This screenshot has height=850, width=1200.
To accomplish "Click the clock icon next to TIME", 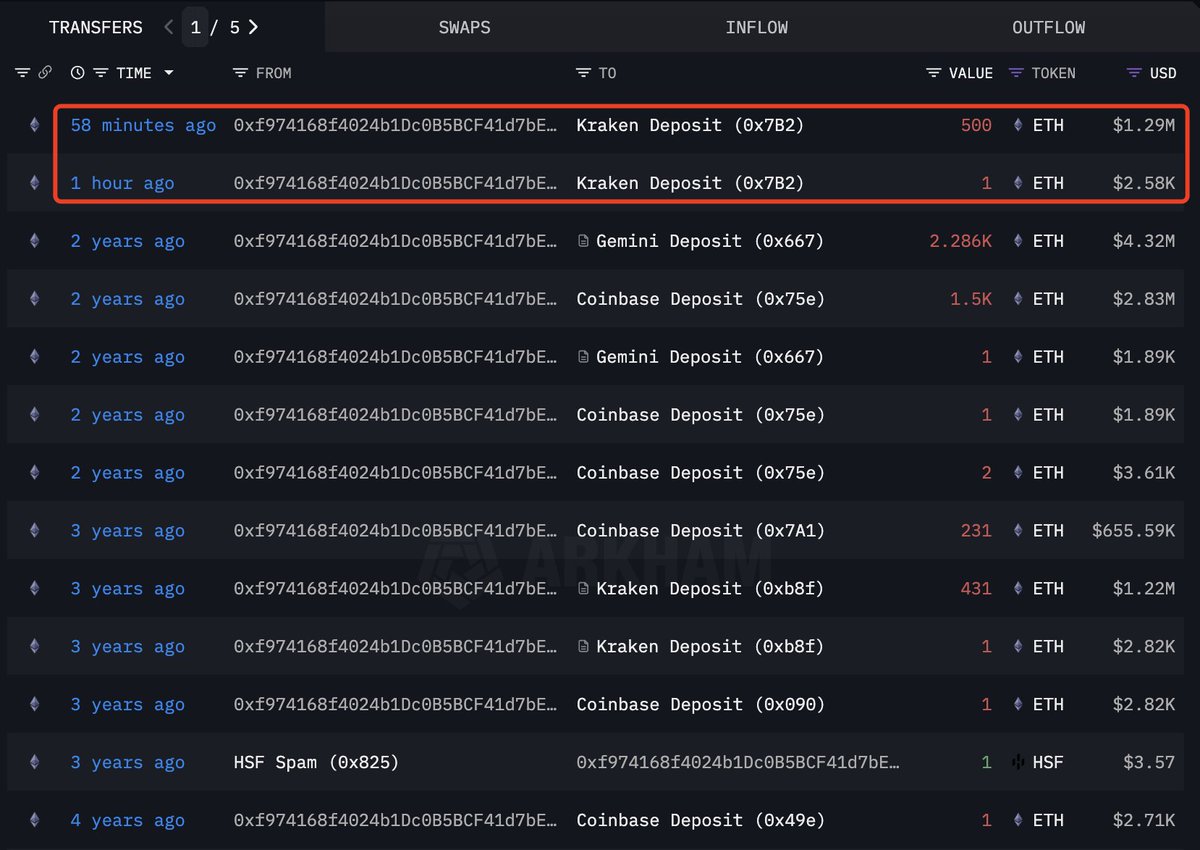I will pyautogui.click(x=78, y=73).
